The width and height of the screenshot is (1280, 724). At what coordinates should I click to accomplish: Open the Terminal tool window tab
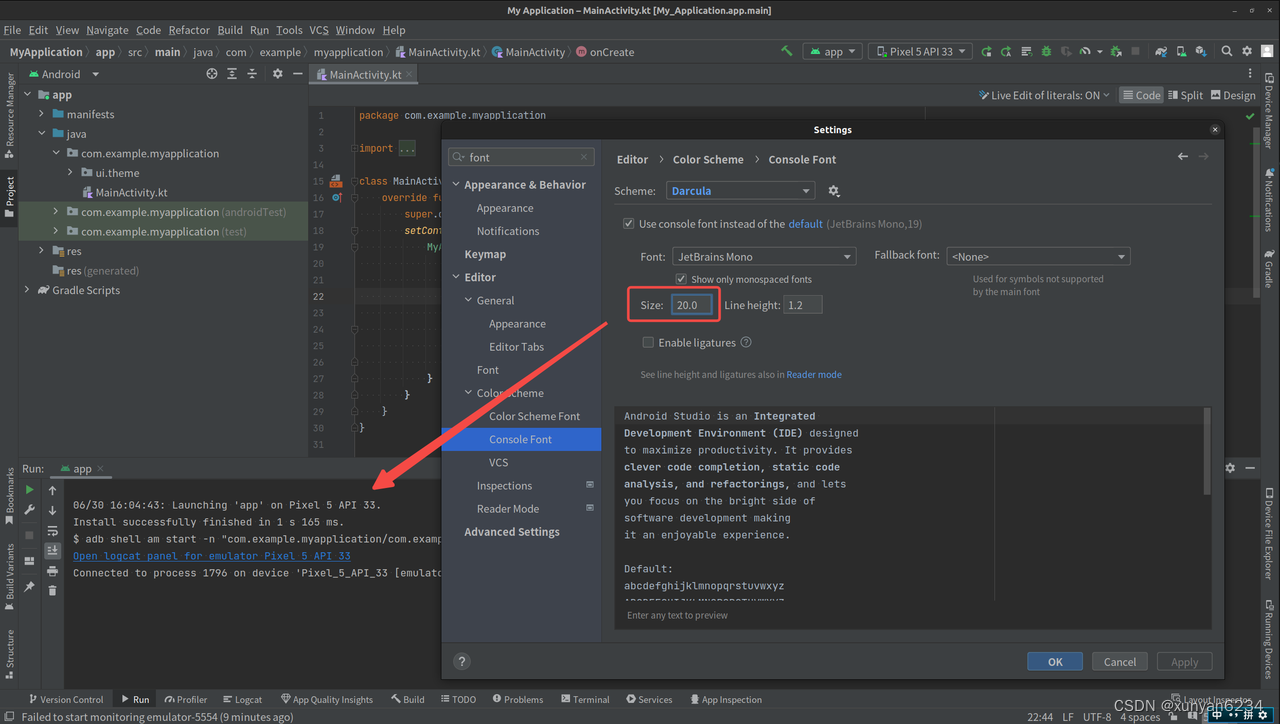click(x=585, y=699)
